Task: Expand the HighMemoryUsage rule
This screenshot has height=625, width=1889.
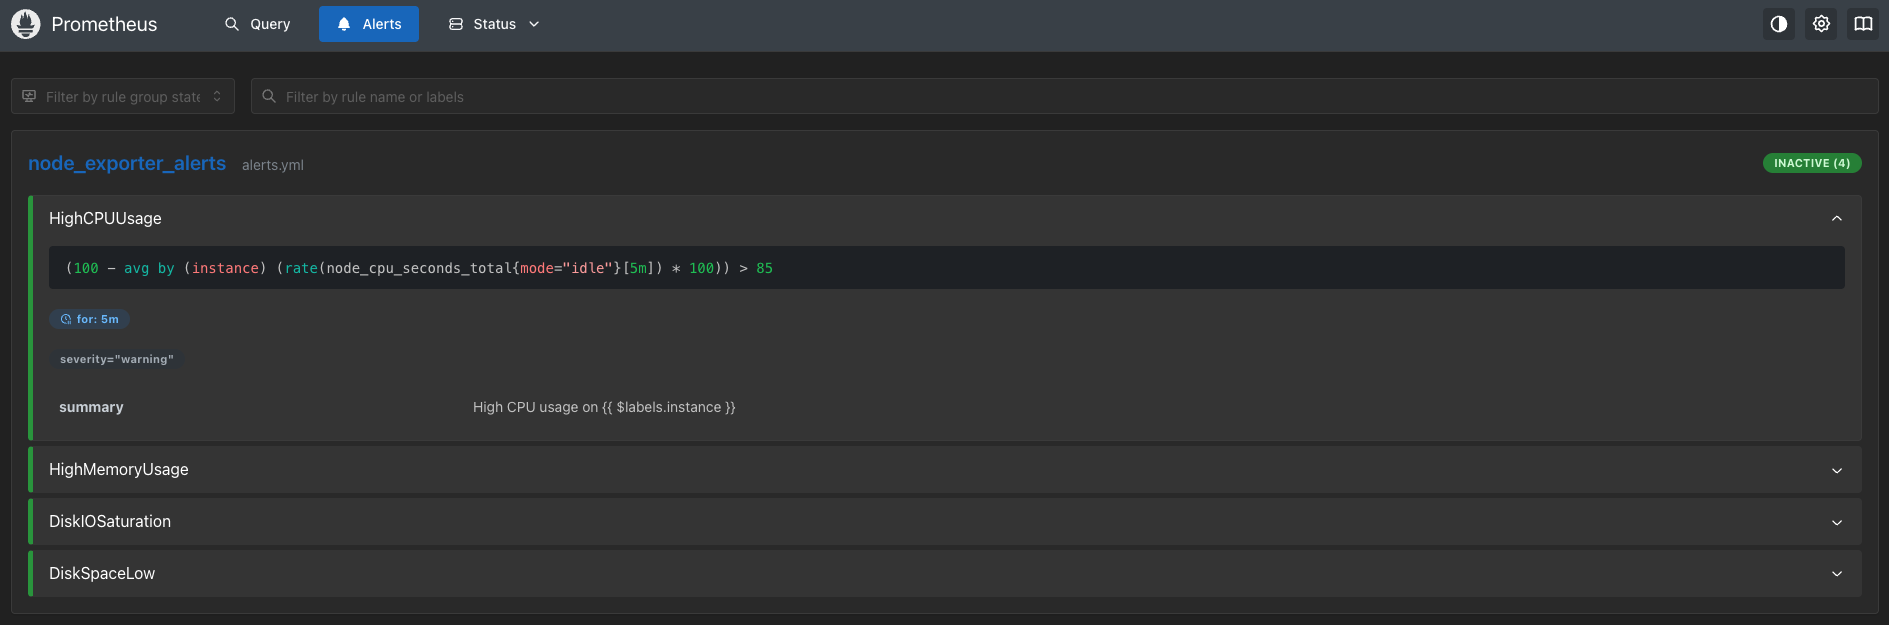Action: (1836, 470)
